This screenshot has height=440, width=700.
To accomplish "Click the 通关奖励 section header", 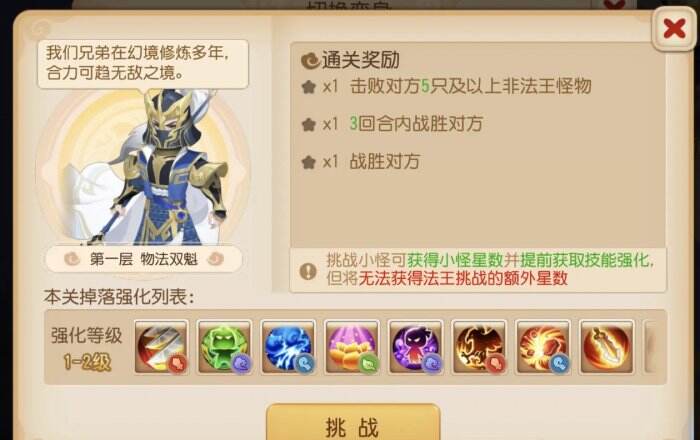I will click(350, 60).
